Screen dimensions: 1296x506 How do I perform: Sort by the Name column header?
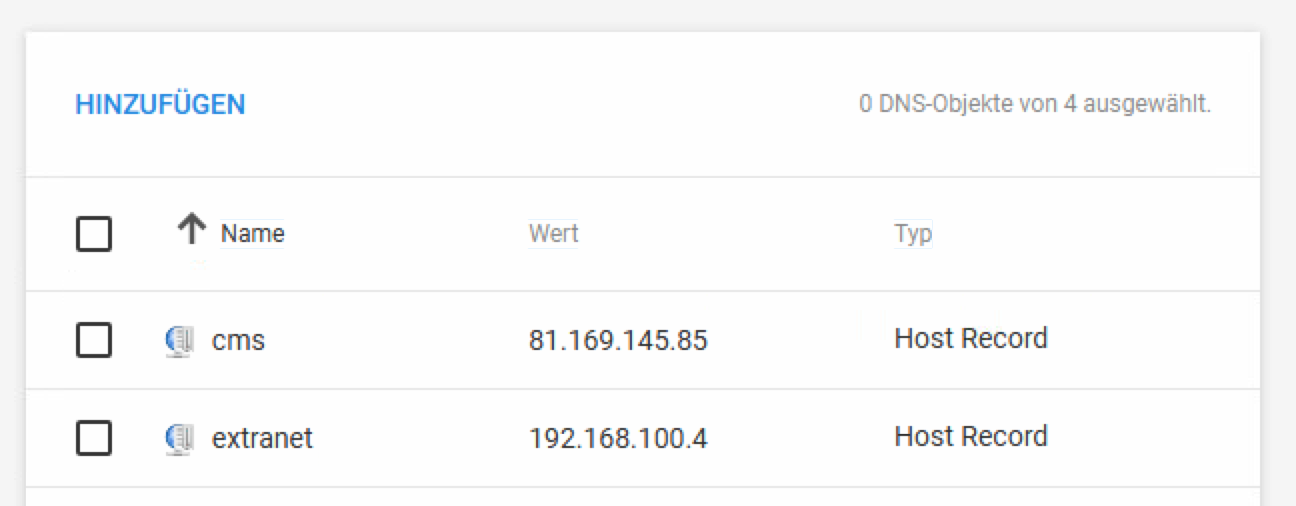coord(253,234)
